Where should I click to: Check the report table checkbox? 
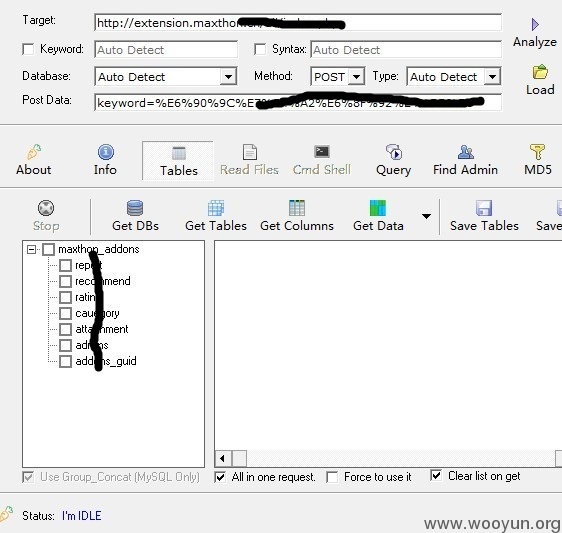point(65,265)
